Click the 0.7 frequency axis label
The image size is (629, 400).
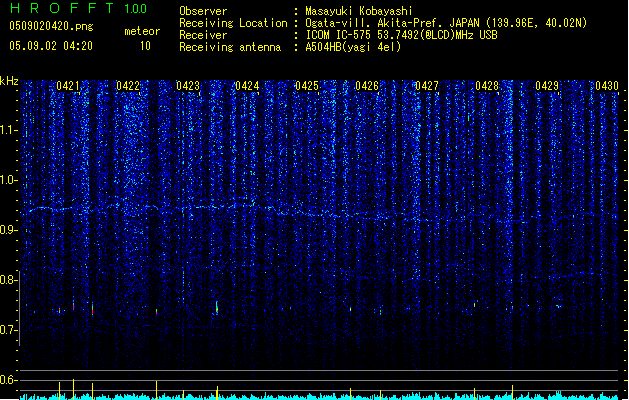[x=9, y=330]
